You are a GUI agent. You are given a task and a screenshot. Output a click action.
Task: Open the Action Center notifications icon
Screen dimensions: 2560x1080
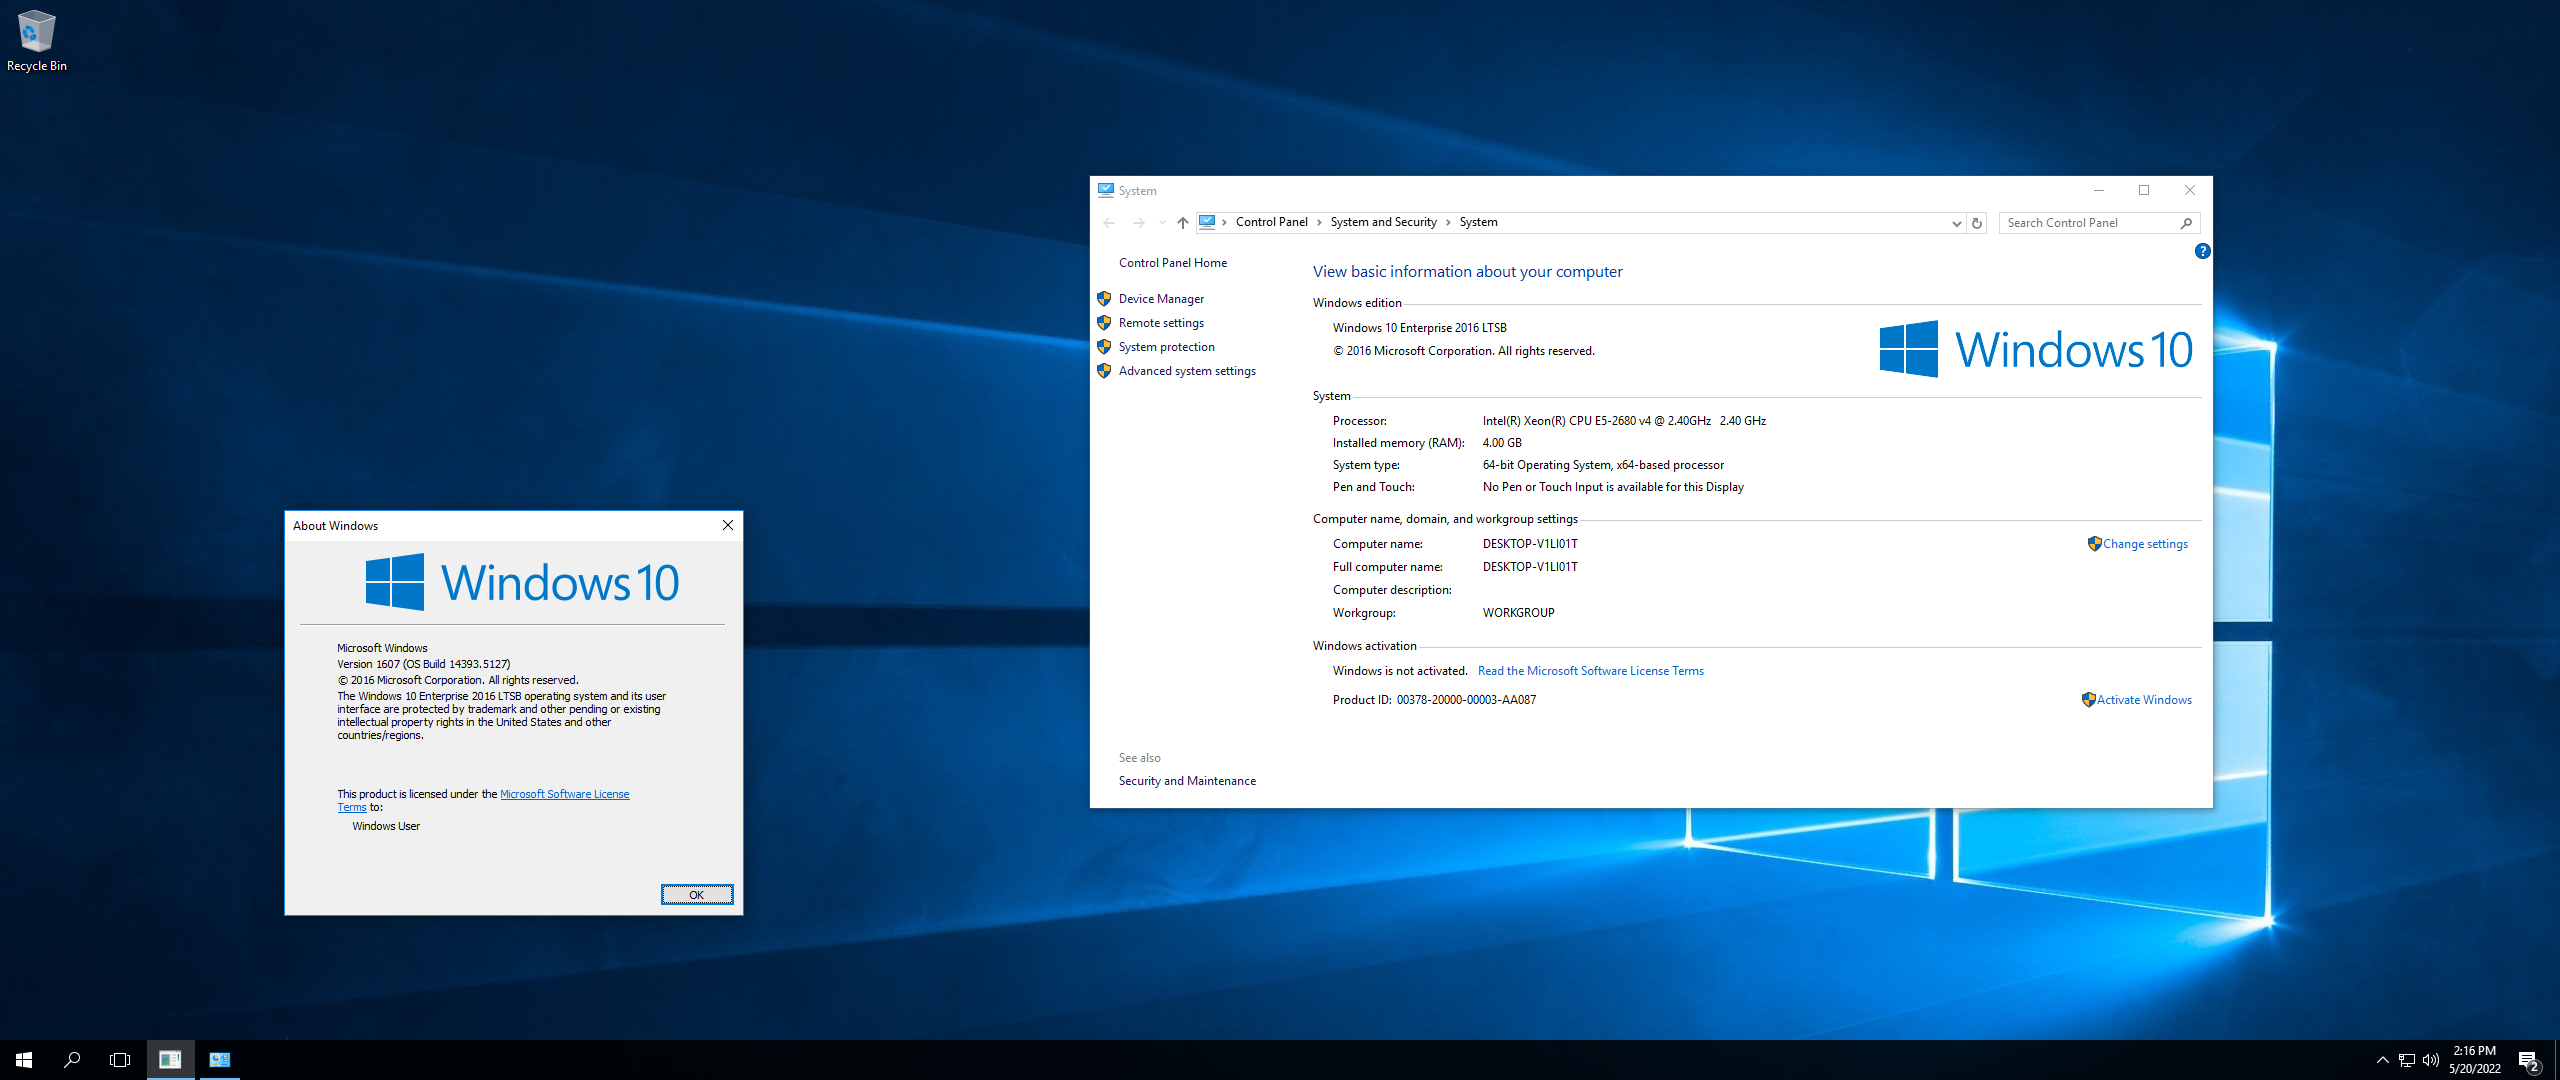click(2529, 1061)
